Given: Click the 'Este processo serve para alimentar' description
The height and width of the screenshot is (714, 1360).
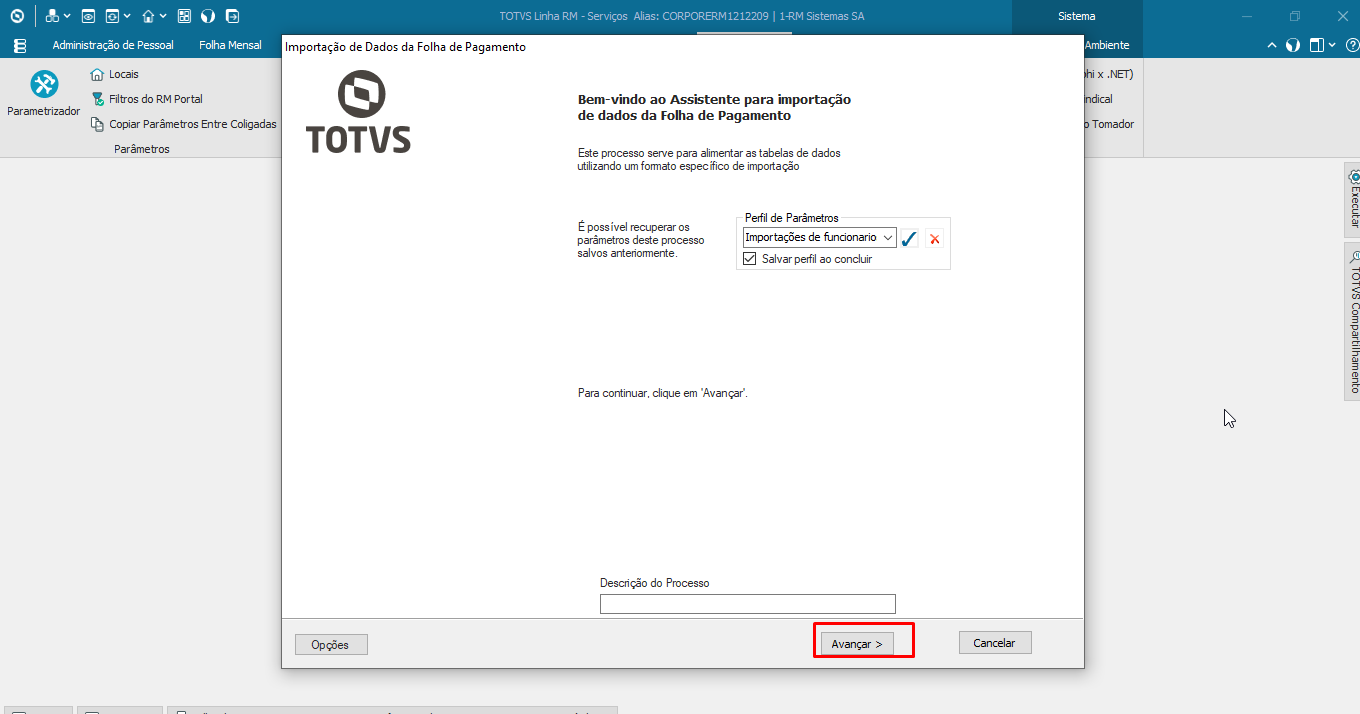Looking at the screenshot, I should point(709,160).
